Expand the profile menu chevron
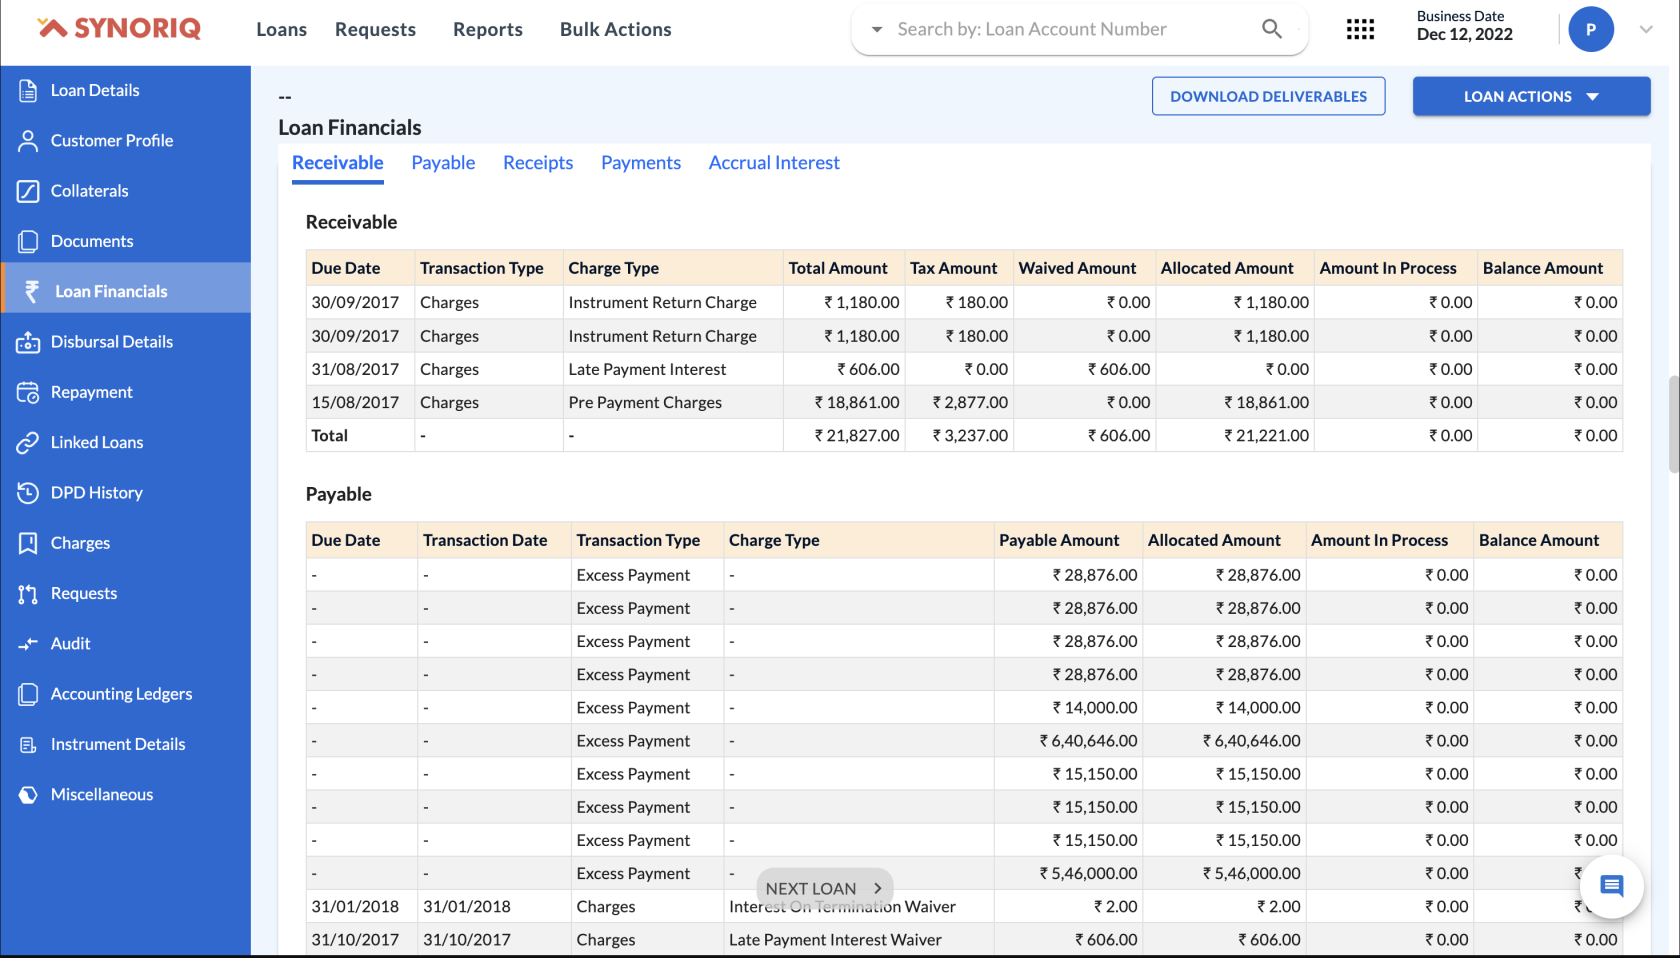The image size is (1680, 958). point(1646,29)
